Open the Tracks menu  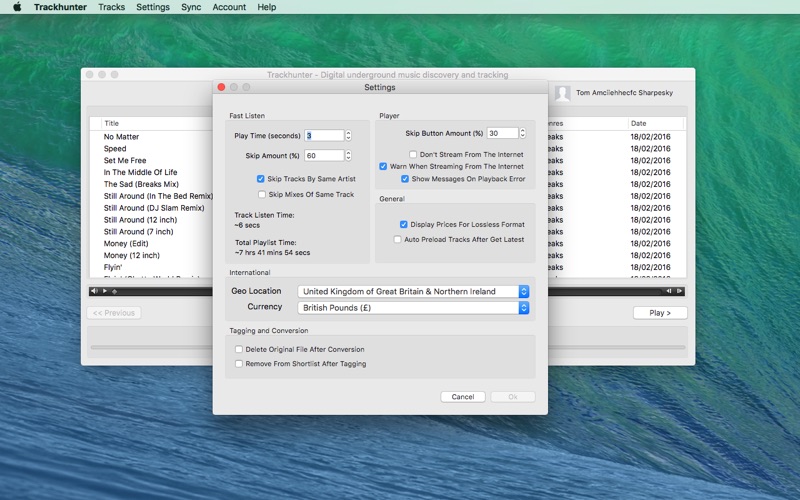(x=111, y=7)
